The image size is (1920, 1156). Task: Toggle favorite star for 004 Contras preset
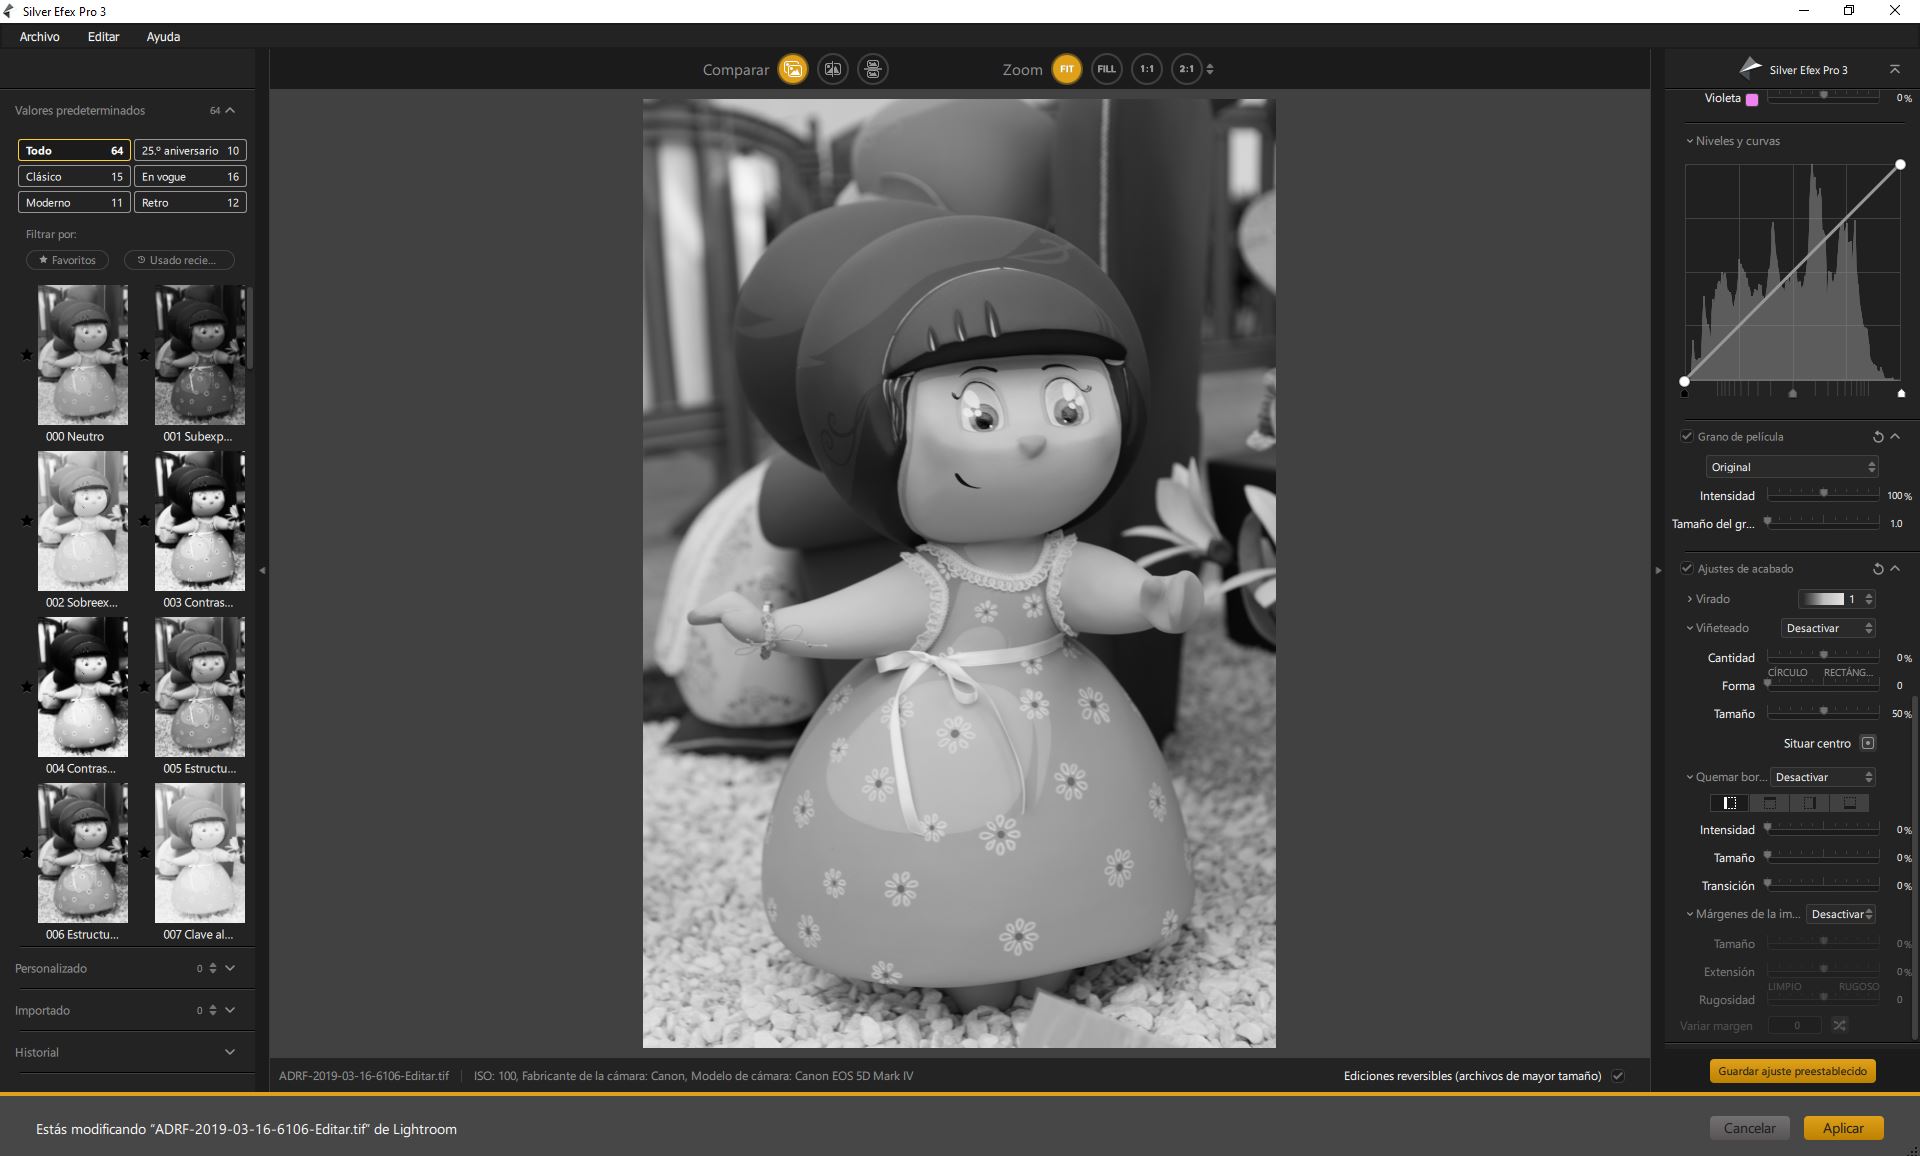(27, 686)
